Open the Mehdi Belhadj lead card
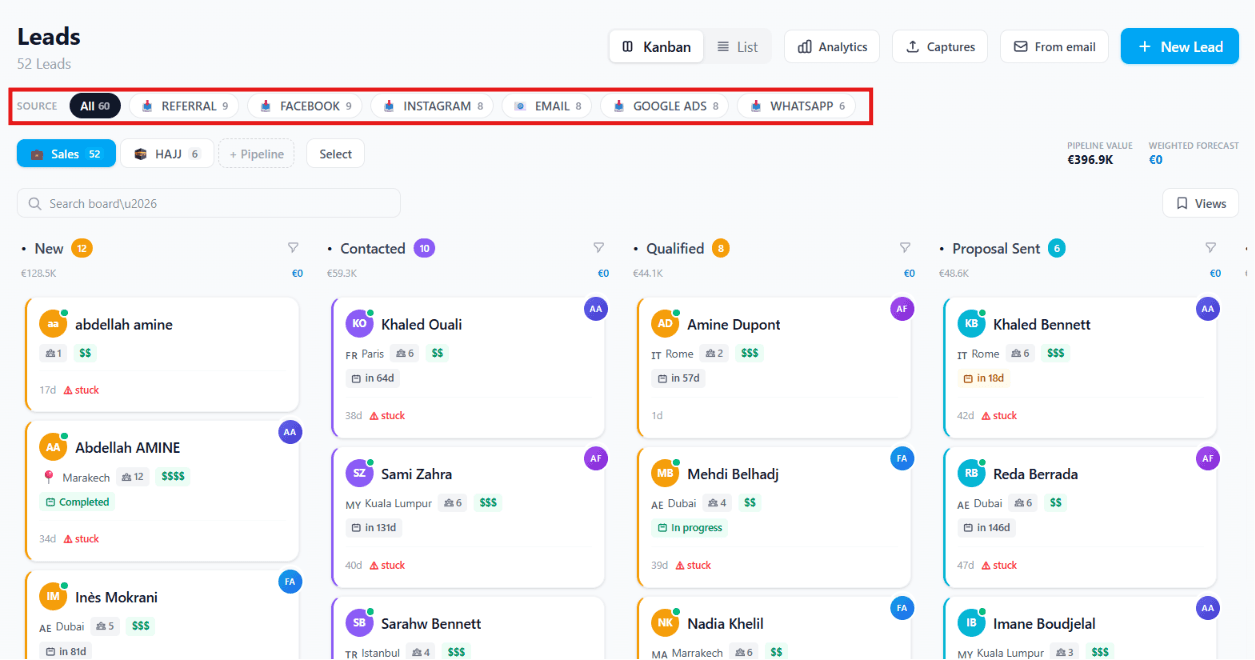Image resolution: width=1255 pixels, height=660 pixels. (x=774, y=517)
